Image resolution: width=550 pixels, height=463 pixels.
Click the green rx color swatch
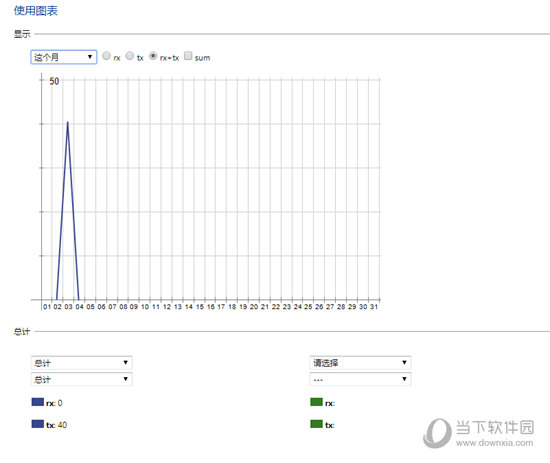316,402
